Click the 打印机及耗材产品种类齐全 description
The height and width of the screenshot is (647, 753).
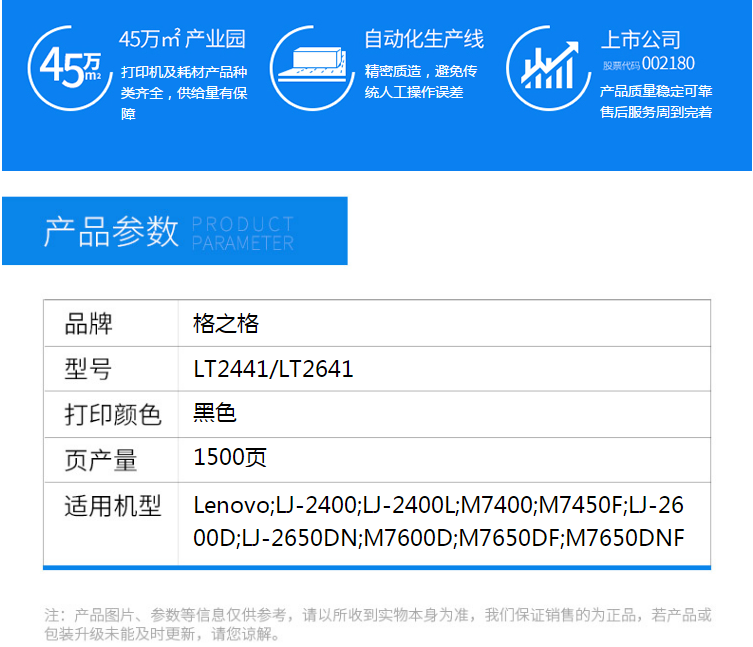pos(184,93)
